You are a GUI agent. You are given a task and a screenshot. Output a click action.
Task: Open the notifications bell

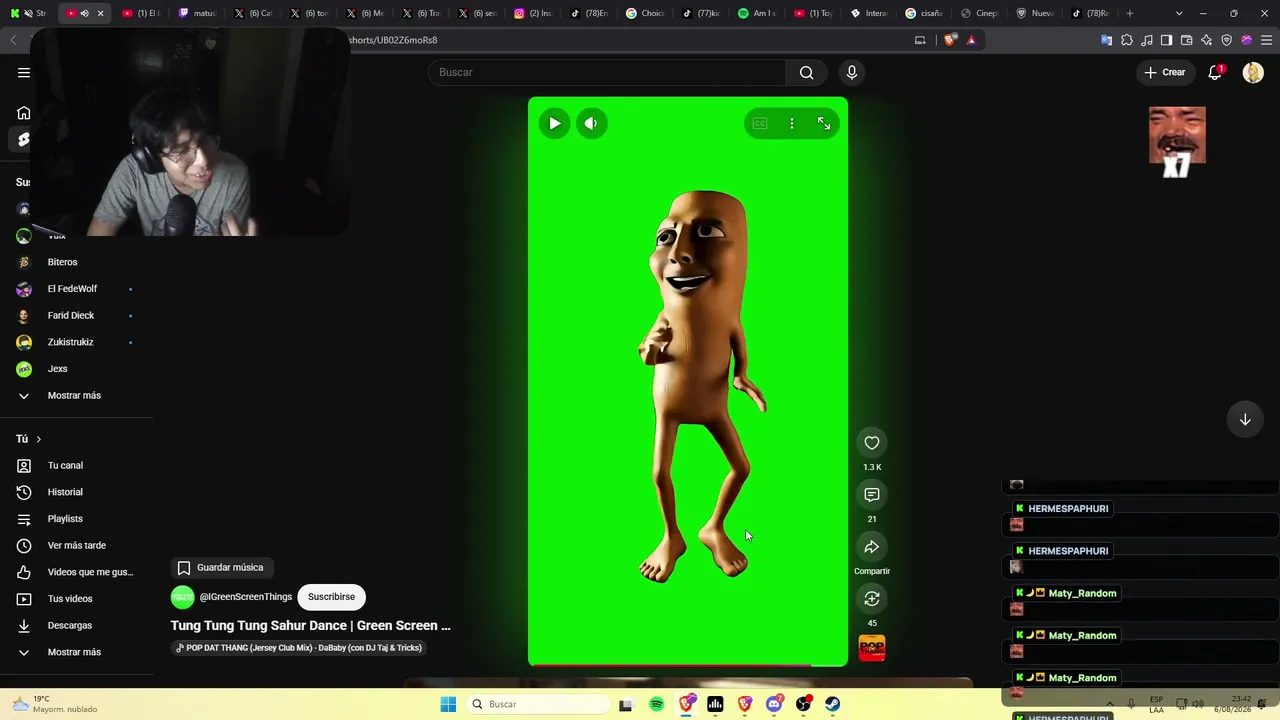tap(1215, 72)
